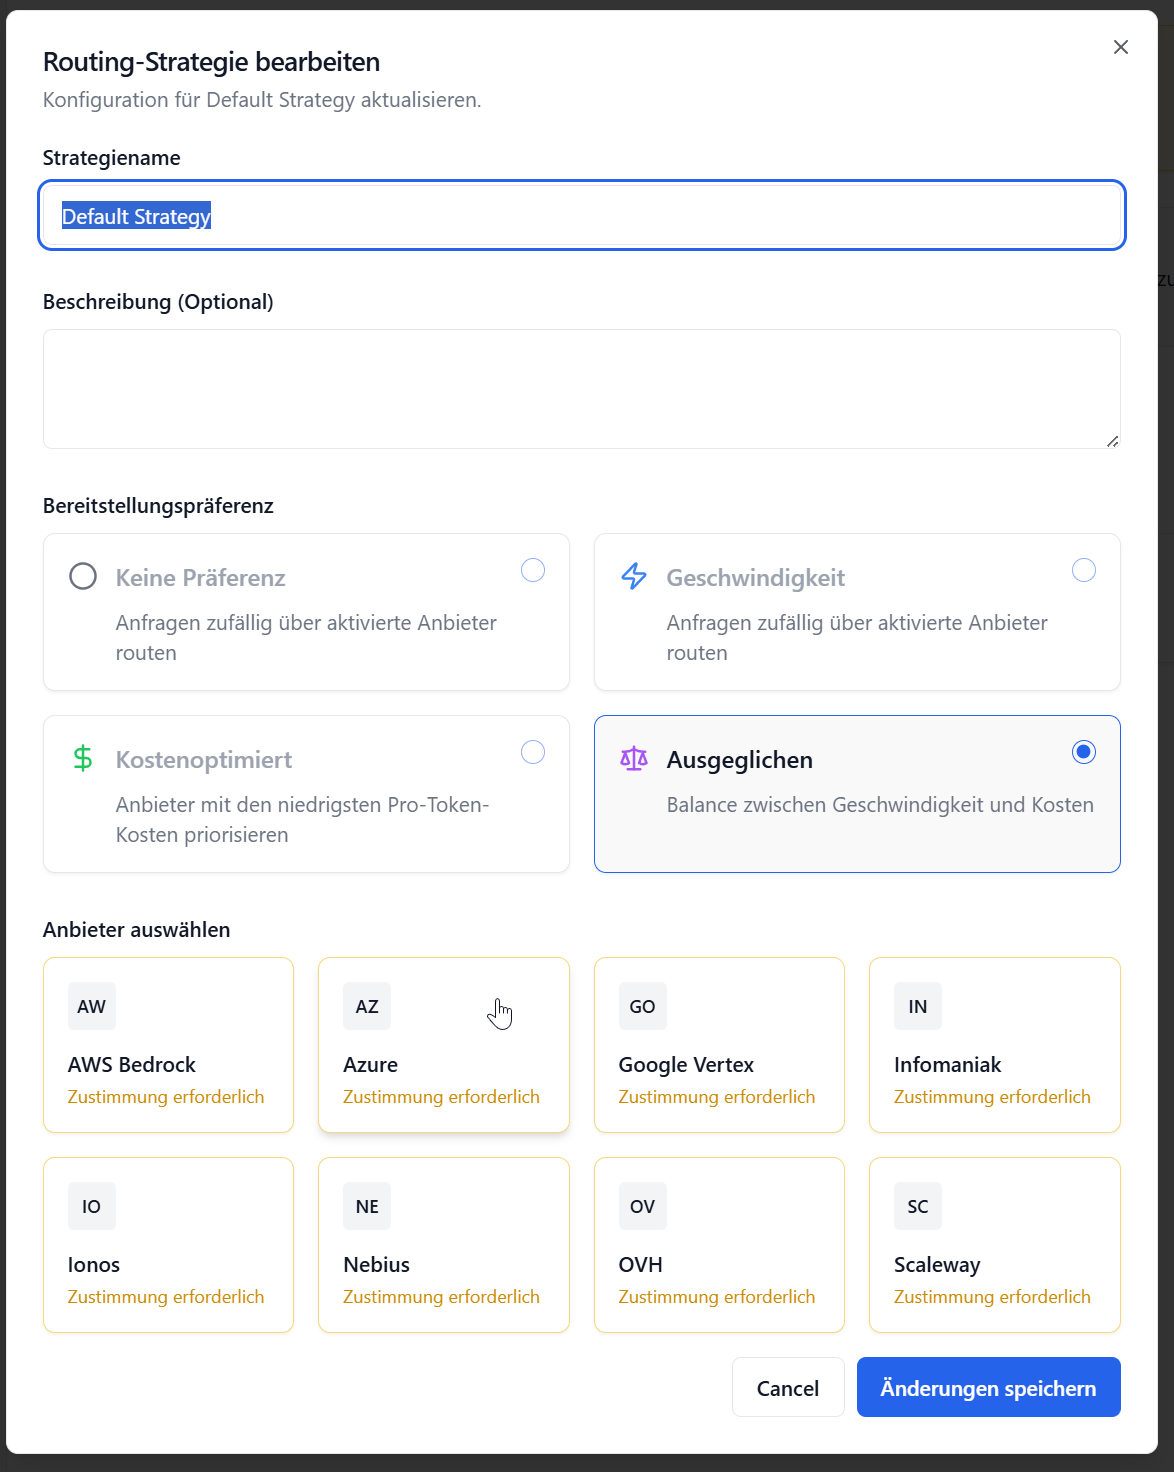This screenshot has width=1174, height=1472.
Task: Click the lightning icon for Geschwindigkeit
Action: coord(633,576)
